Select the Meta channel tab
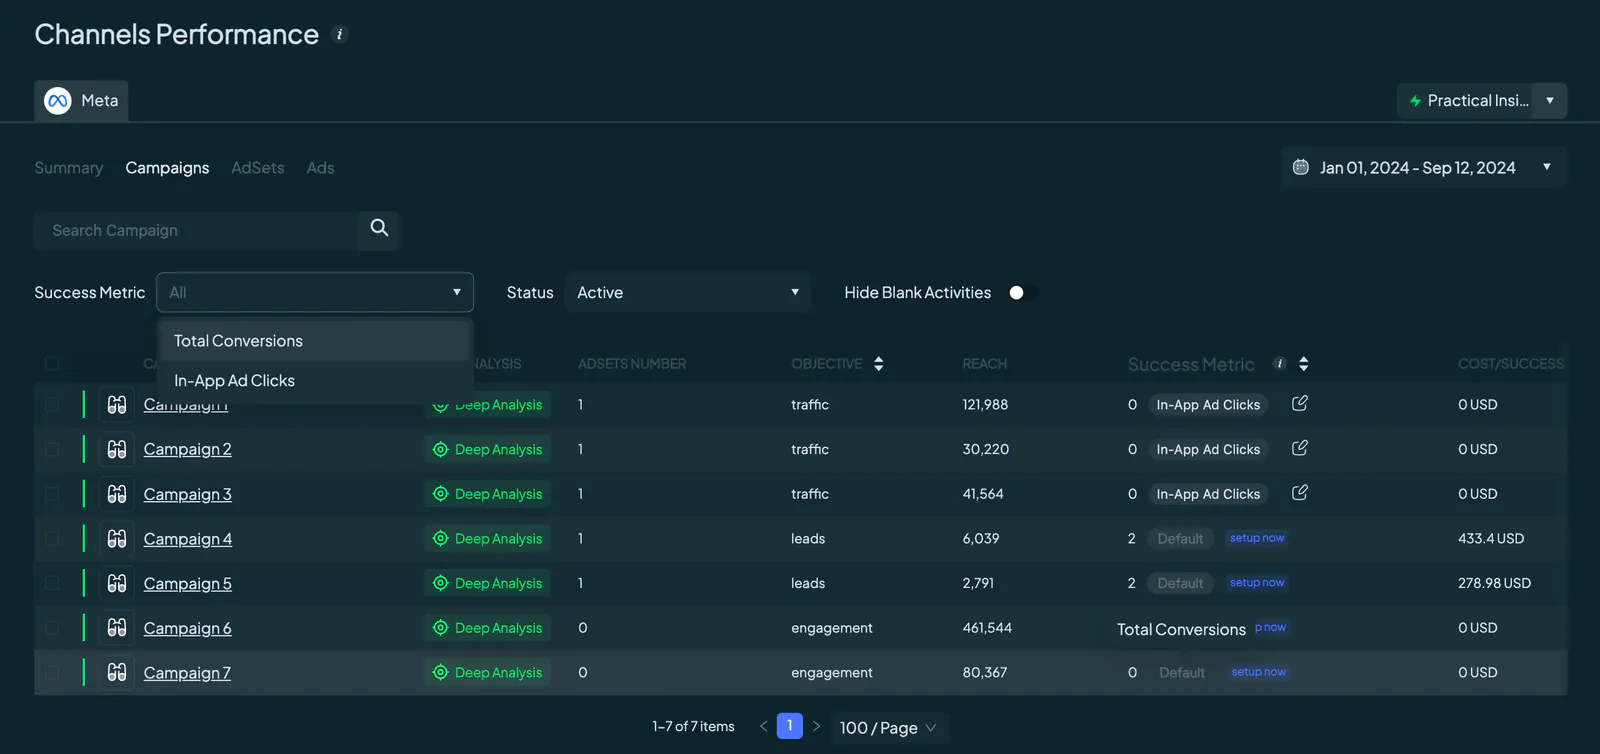The height and width of the screenshot is (754, 1600). pos(81,101)
